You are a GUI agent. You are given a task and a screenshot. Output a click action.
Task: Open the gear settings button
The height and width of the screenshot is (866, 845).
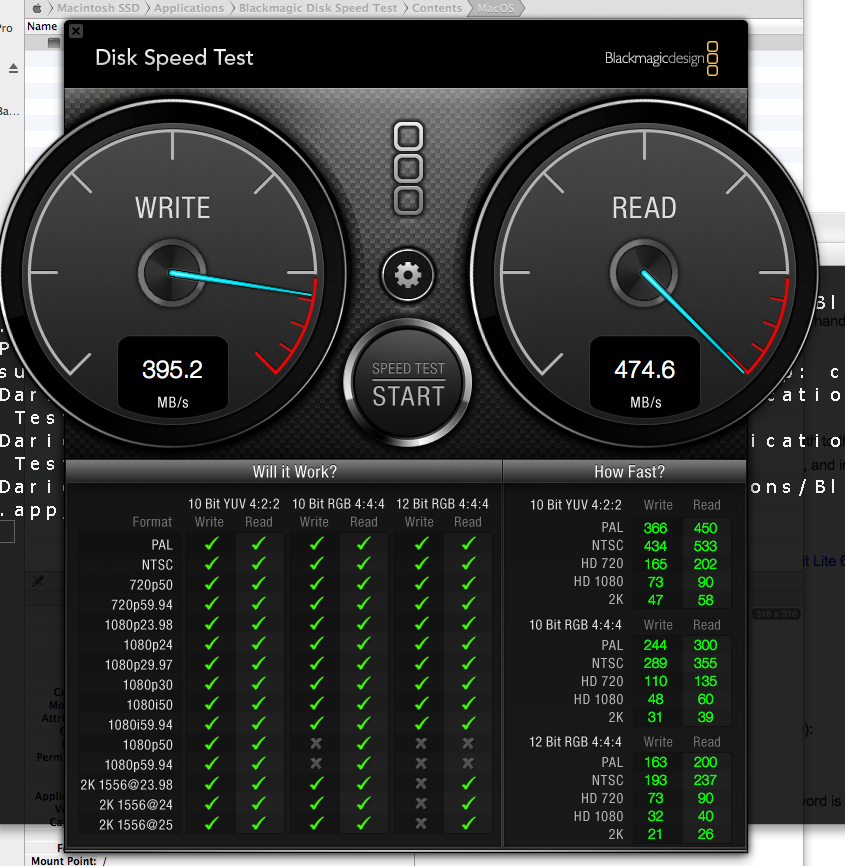[408, 274]
